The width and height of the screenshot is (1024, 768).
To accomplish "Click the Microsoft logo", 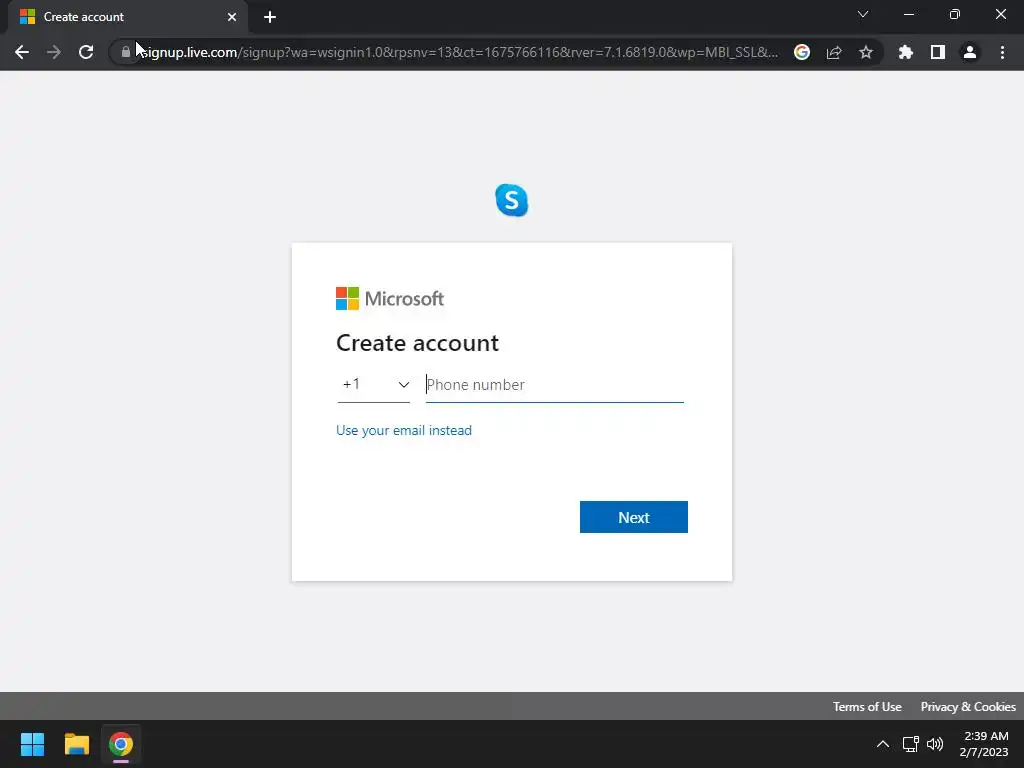I will pos(390,298).
